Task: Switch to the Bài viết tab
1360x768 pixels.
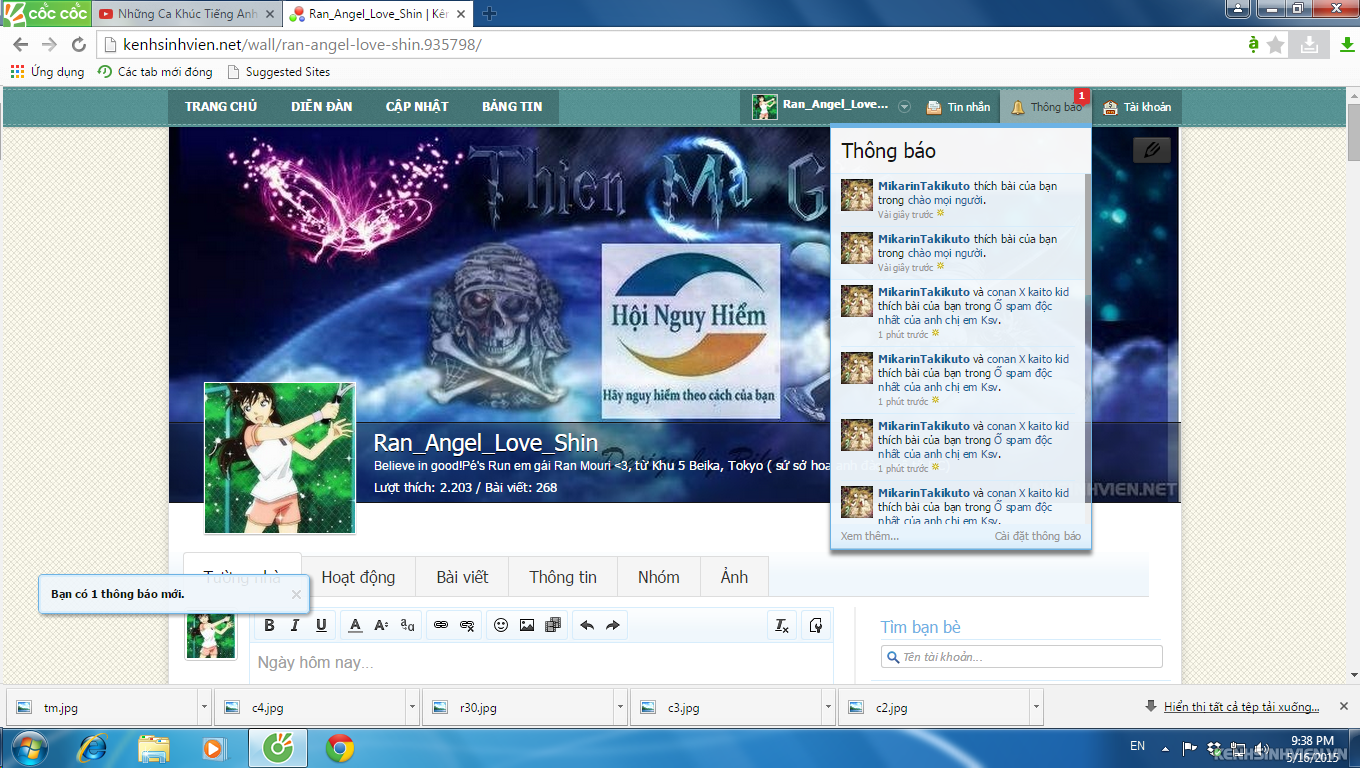Action: tap(462, 577)
